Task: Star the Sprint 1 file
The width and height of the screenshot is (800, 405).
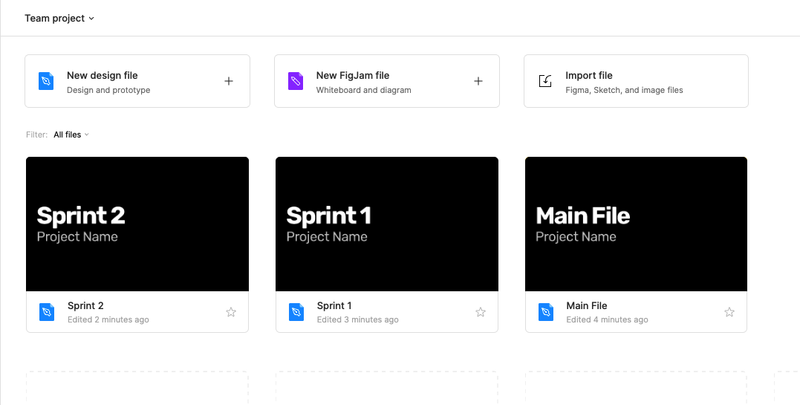Action: [481, 312]
